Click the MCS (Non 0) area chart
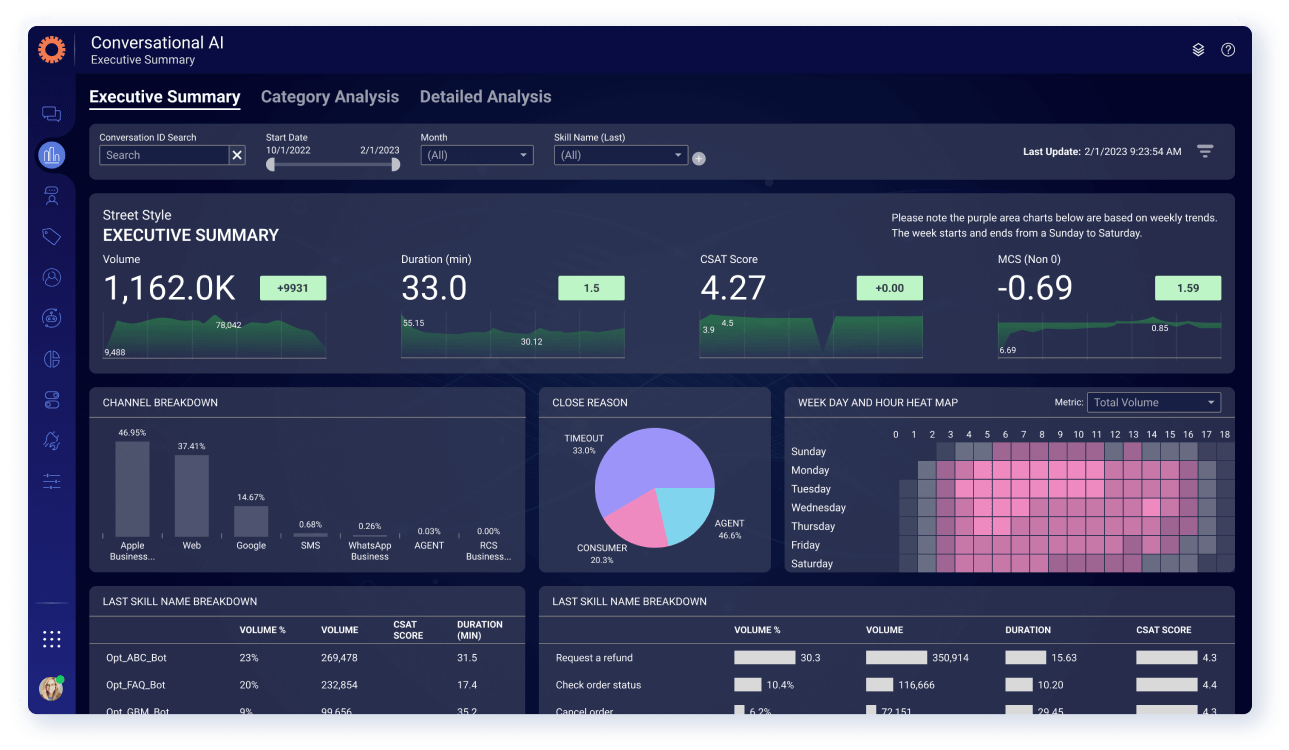1289x750 pixels. pos(1110,338)
